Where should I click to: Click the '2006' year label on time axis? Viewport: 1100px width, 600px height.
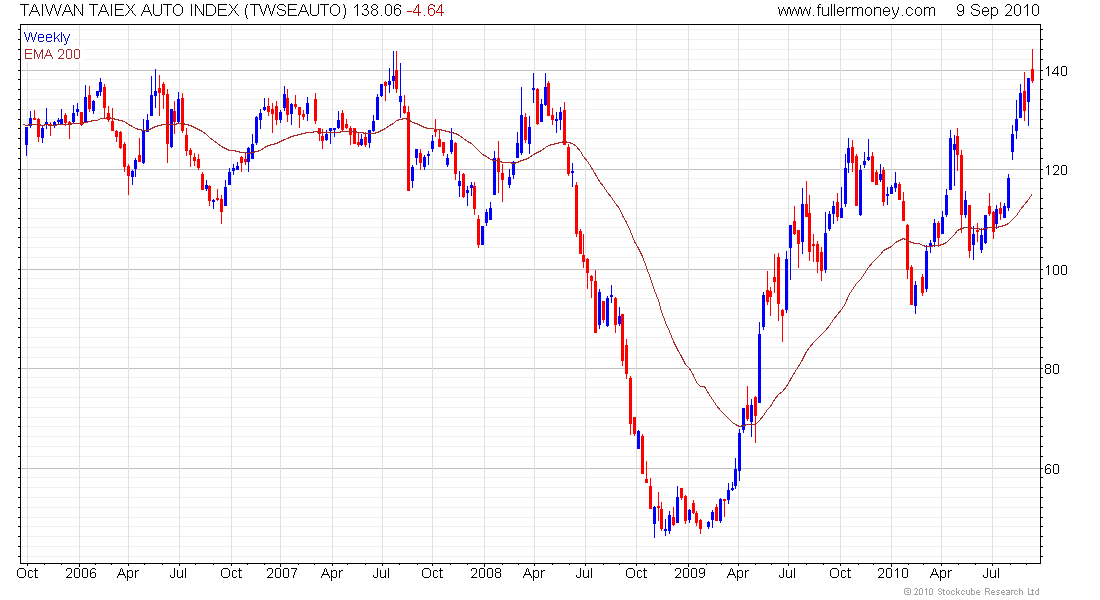click(x=81, y=573)
